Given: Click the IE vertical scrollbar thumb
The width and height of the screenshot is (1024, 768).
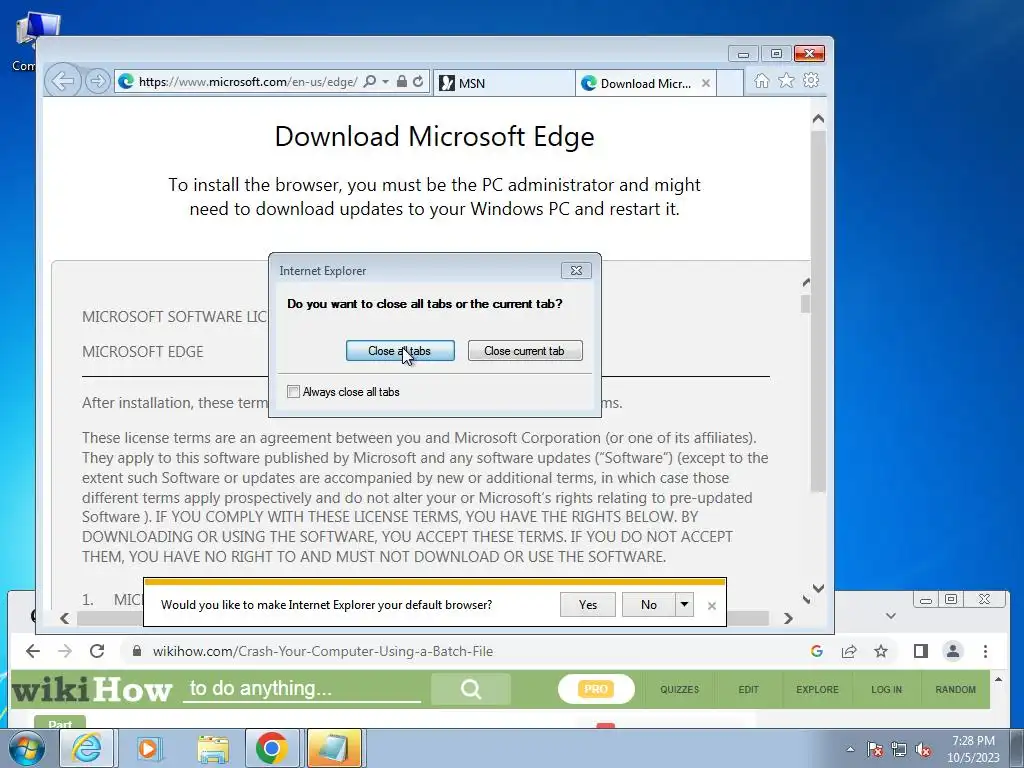Looking at the screenshot, I should [x=818, y=311].
